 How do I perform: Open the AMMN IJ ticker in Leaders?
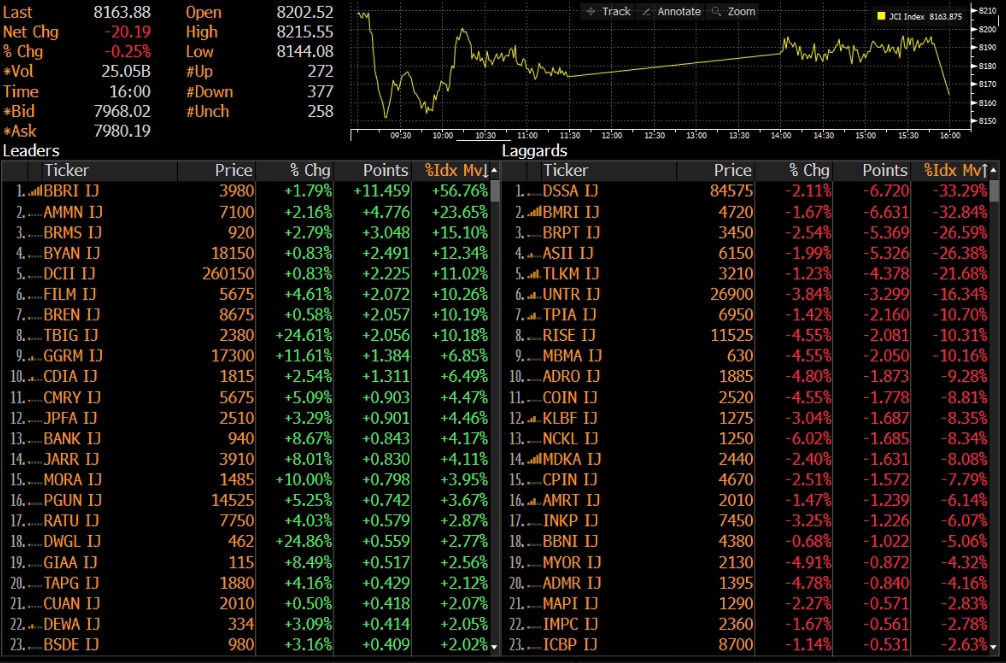click(73, 212)
